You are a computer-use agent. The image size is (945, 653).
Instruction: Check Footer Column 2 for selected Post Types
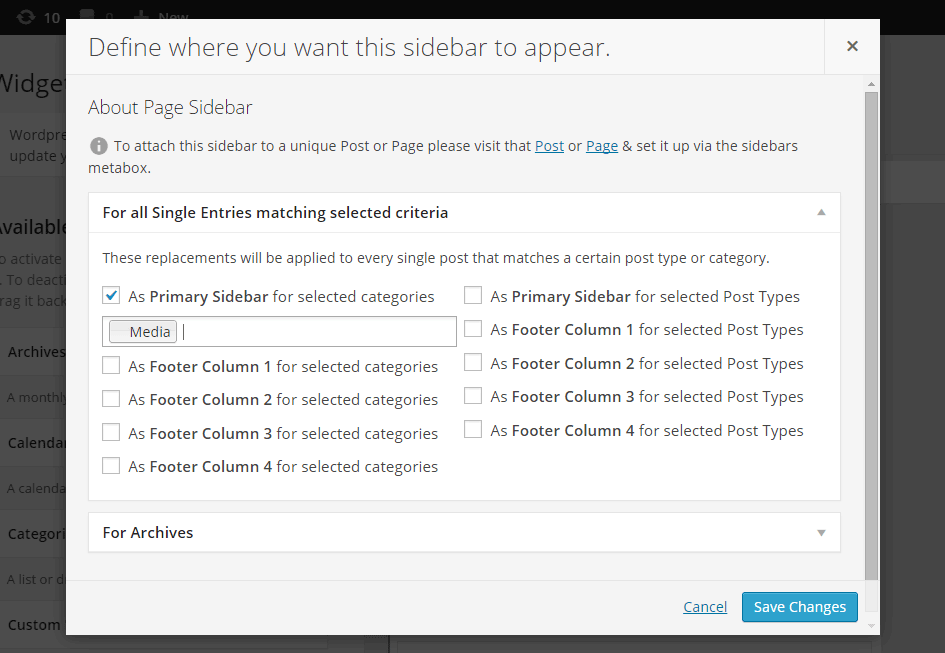coord(472,361)
